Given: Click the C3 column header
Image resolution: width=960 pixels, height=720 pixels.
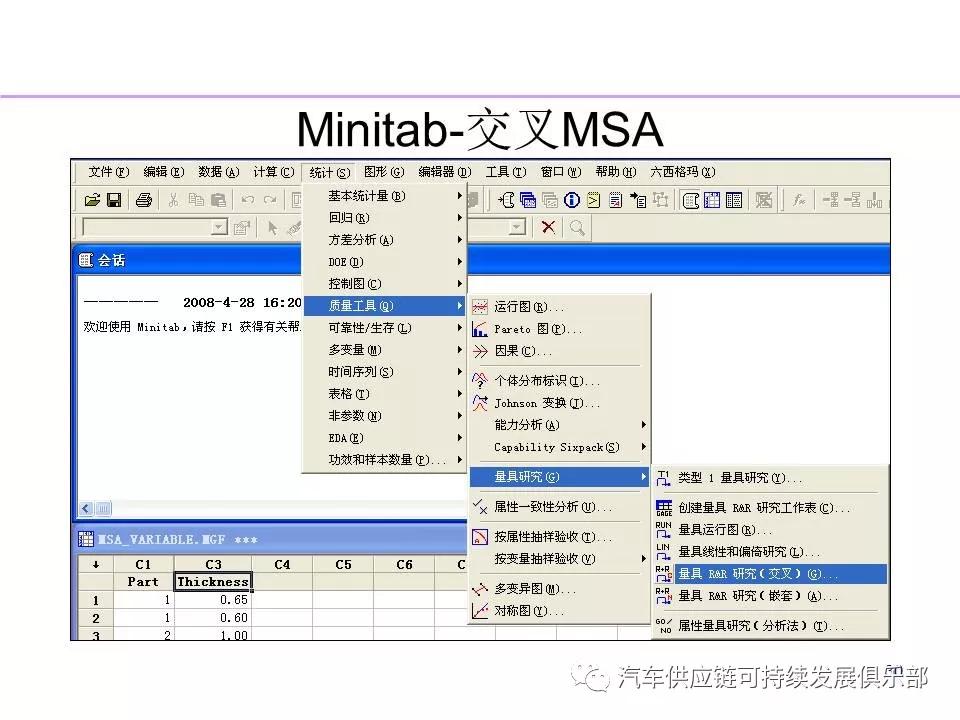Looking at the screenshot, I should point(213,564).
